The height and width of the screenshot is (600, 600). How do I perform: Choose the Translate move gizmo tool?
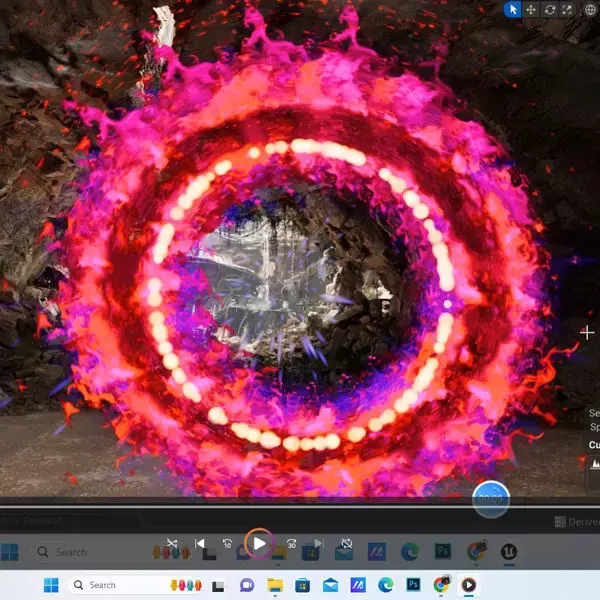point(531,10)
